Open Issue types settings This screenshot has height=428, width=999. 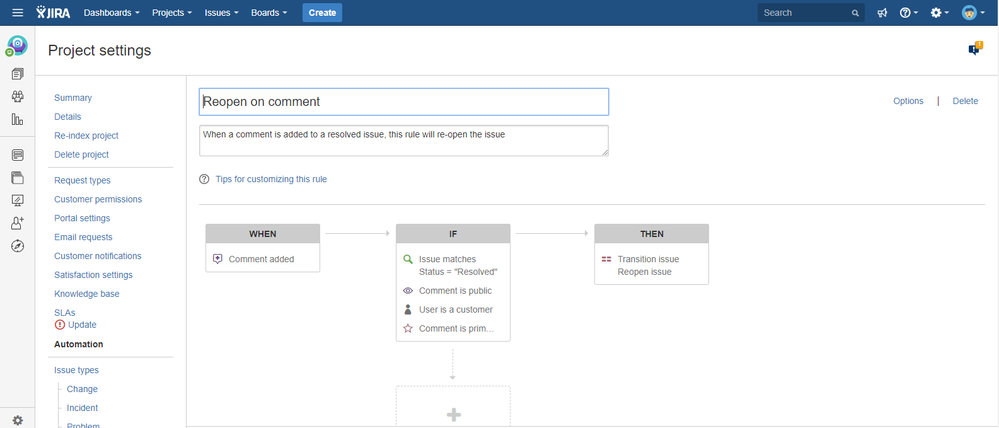coord(76,370)
